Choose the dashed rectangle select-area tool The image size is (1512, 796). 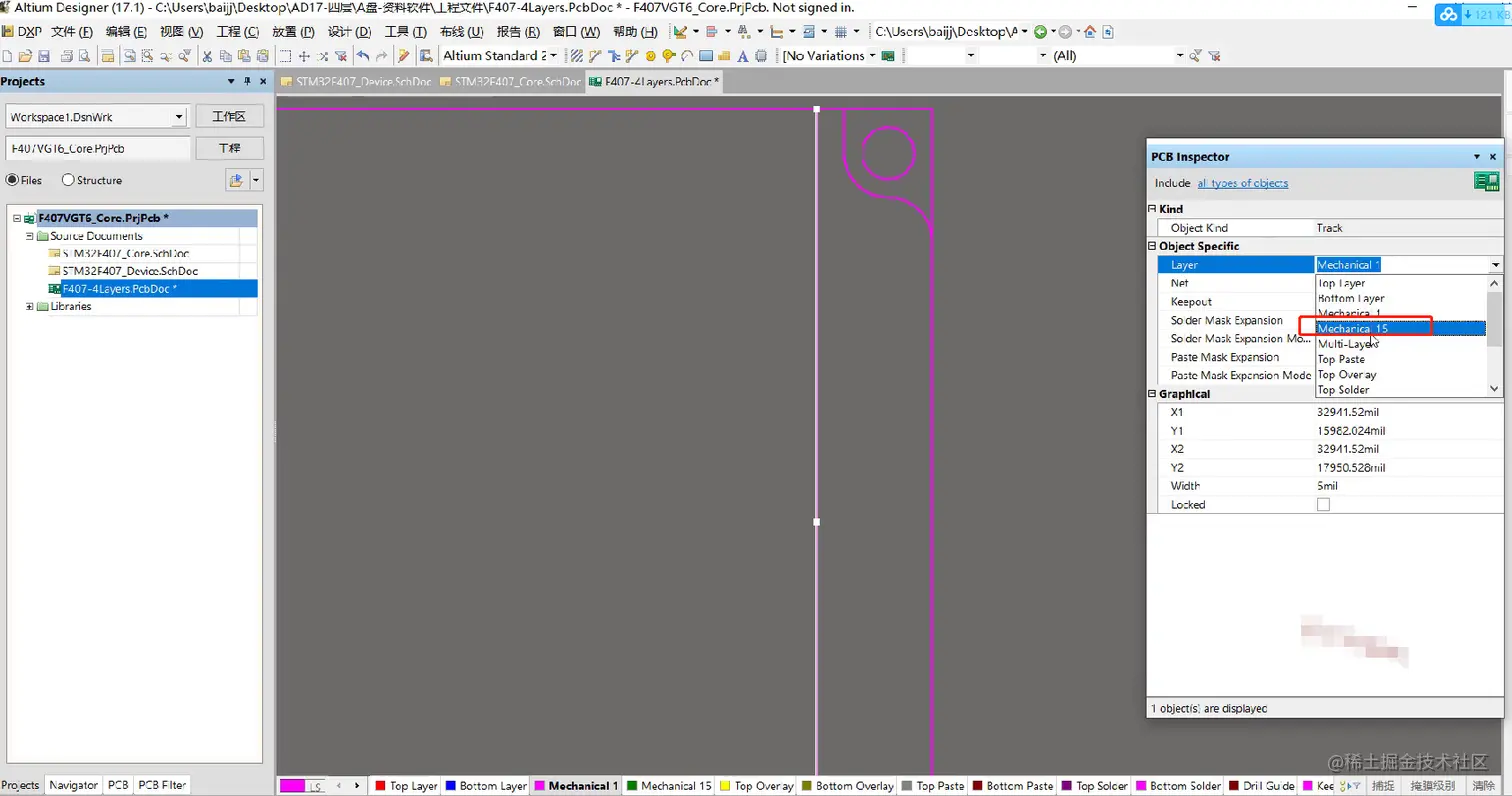286,56
